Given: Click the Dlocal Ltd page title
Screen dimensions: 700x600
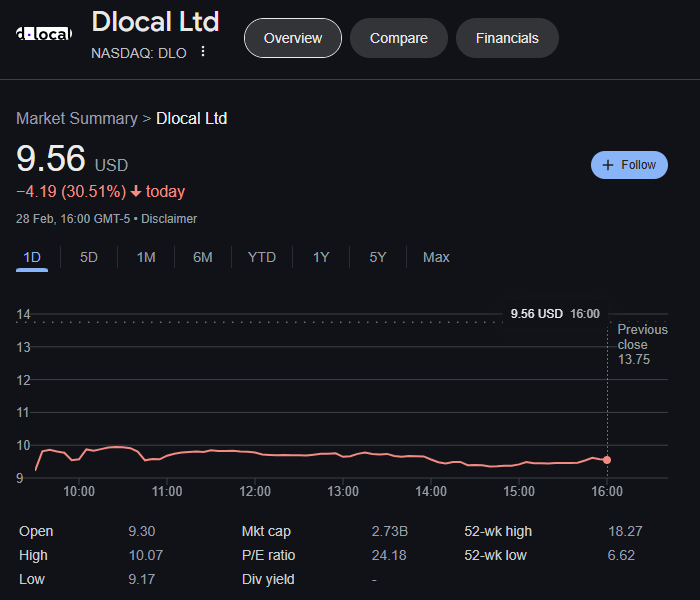Looking at the screenshot, I should tap(155, 22).
